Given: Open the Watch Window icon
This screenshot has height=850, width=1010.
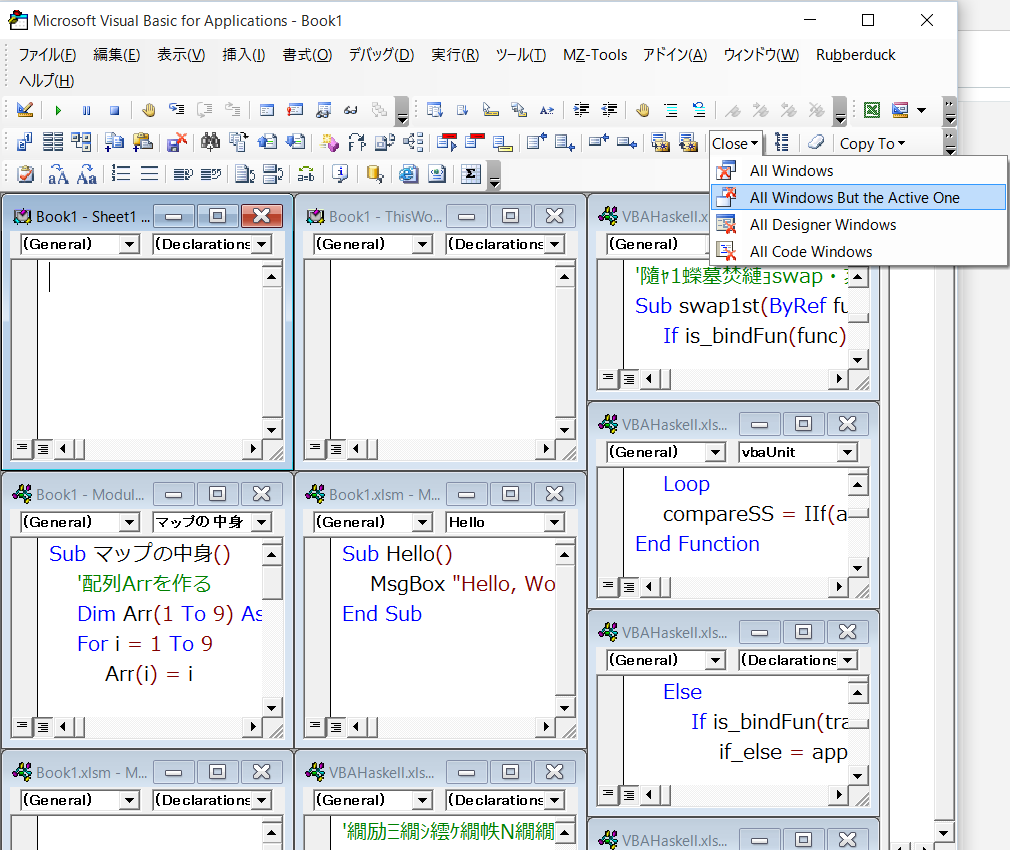Looking at the screenshot, I should [323, 110].
